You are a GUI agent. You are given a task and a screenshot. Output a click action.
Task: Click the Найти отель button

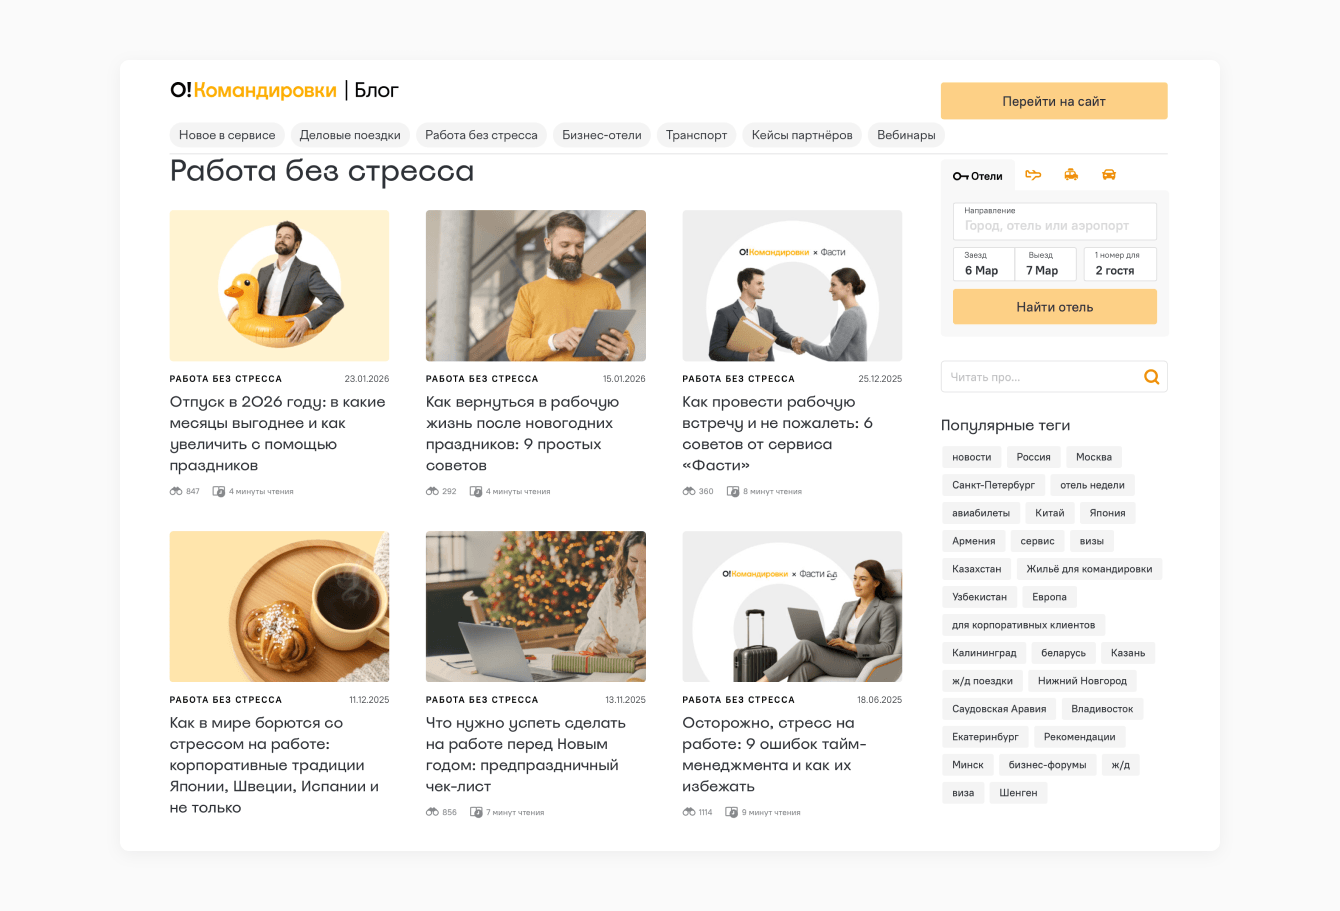point(1055,307)
